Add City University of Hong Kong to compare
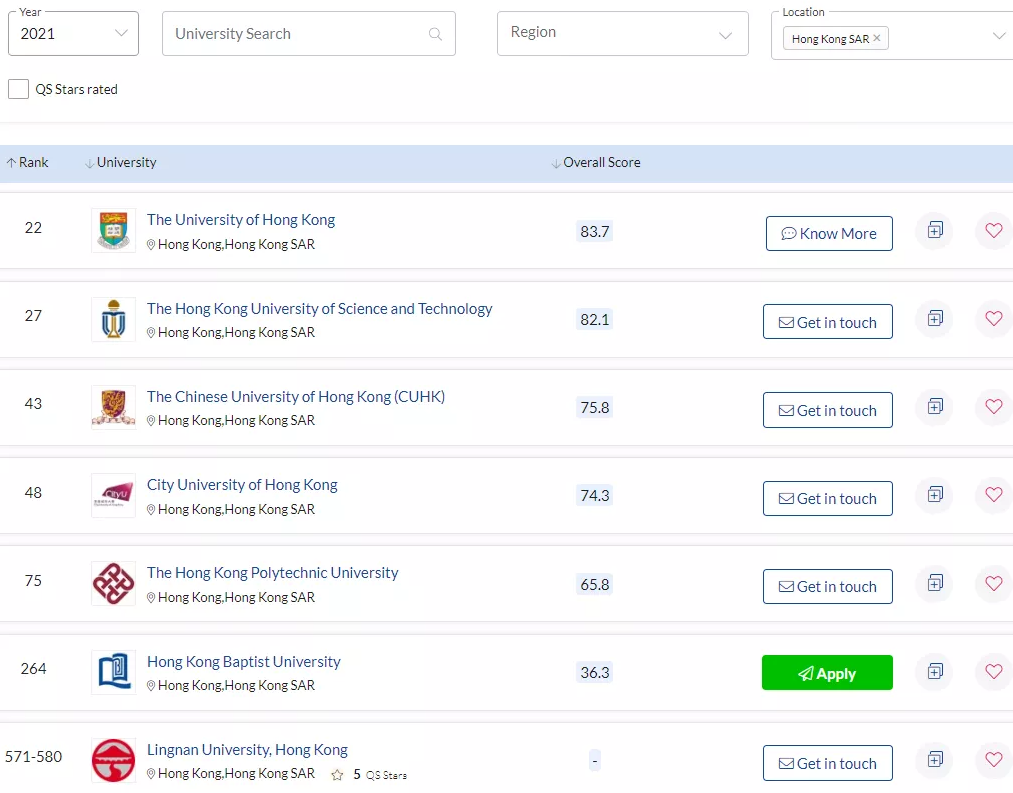 click(935, 495)
